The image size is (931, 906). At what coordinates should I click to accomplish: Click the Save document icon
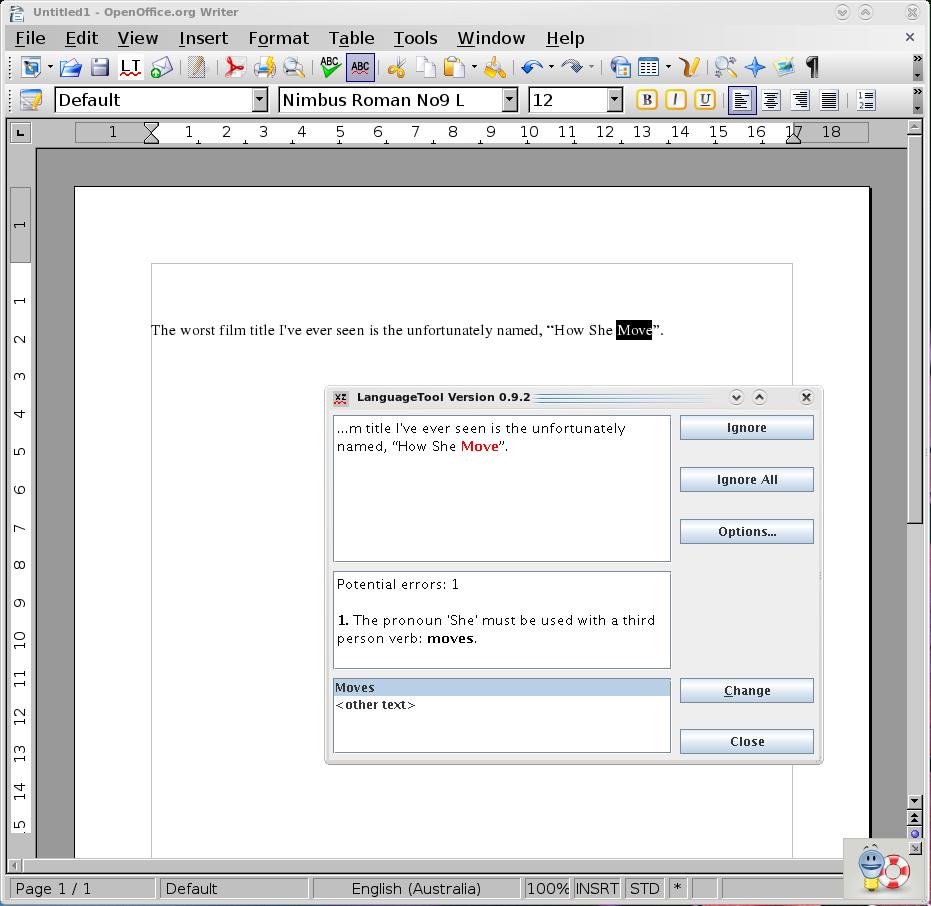[100, 68]
